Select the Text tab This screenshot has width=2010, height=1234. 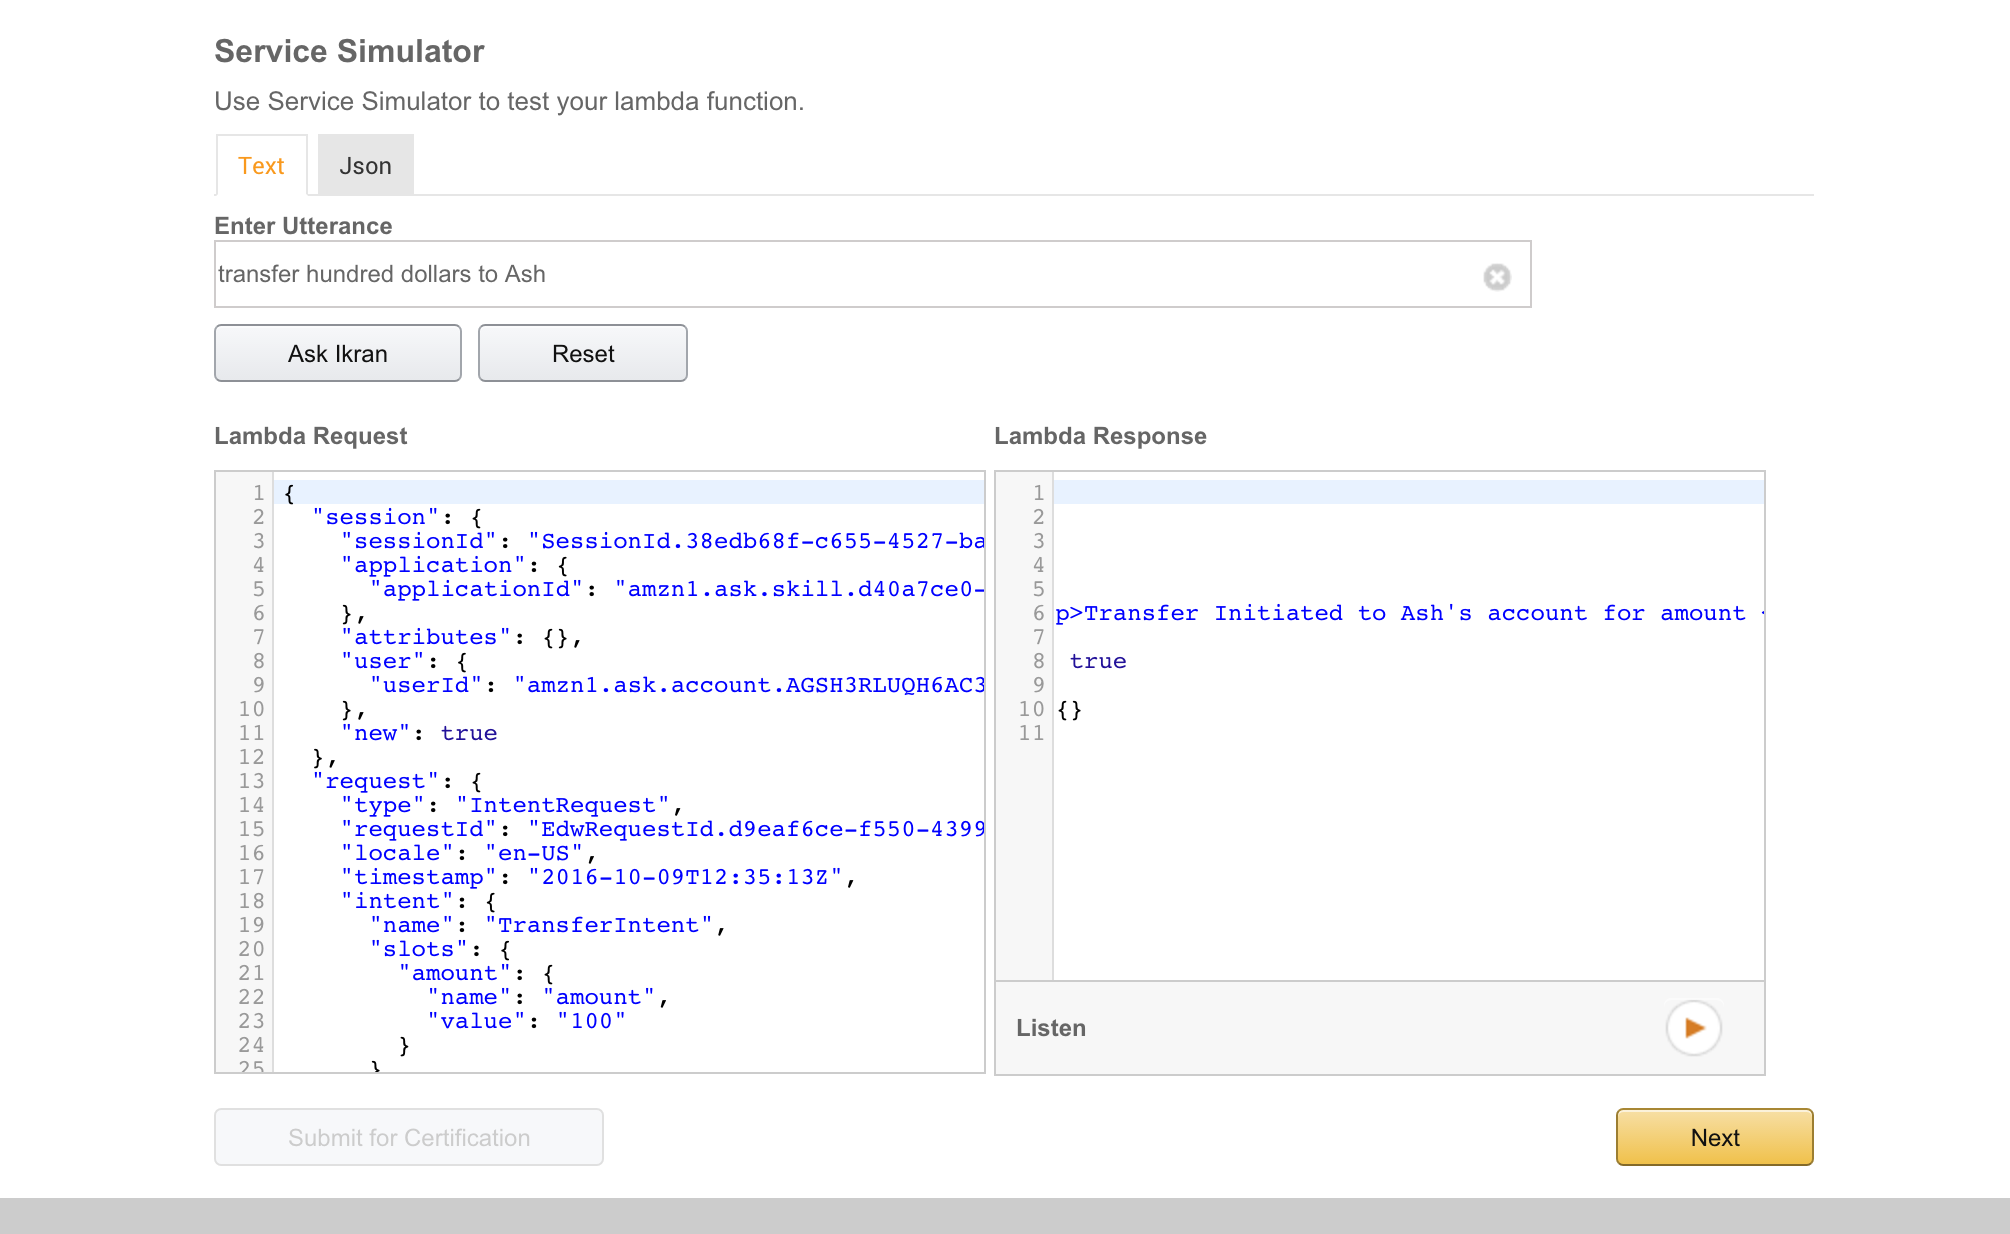click(261, 166)
